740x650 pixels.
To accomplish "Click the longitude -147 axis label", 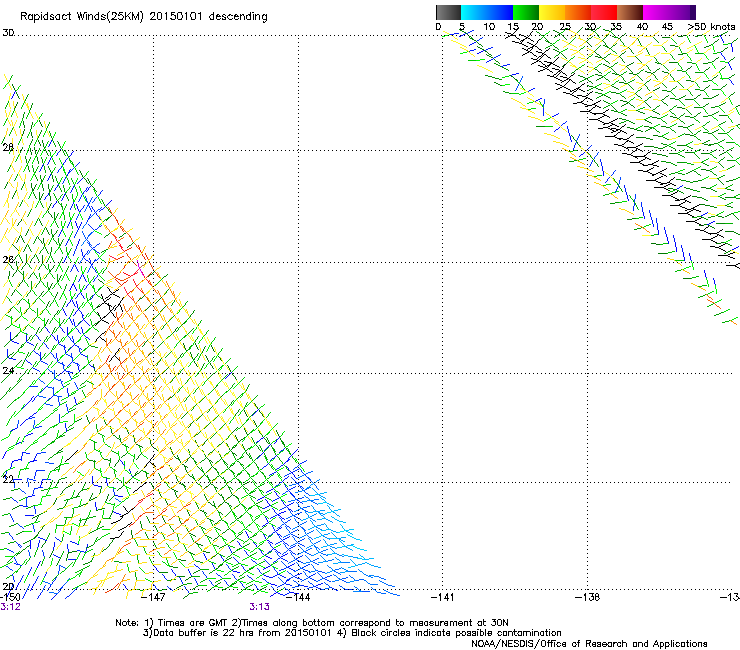I will click(x=153, y=597).
